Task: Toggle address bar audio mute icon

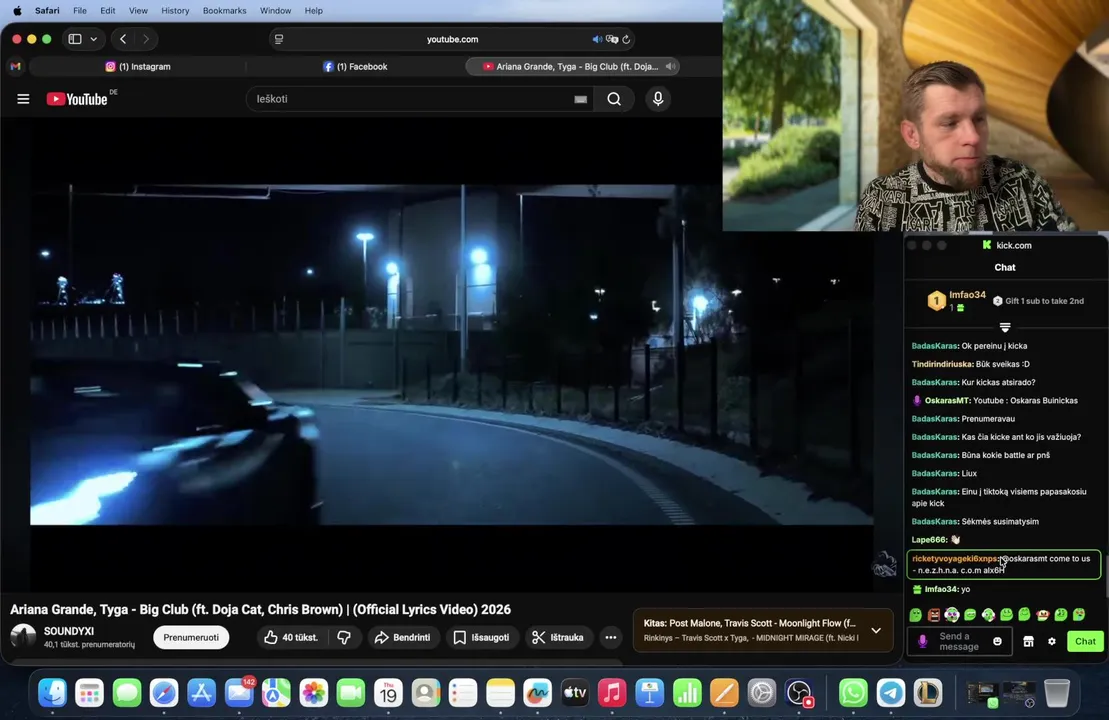Action: 597,40
